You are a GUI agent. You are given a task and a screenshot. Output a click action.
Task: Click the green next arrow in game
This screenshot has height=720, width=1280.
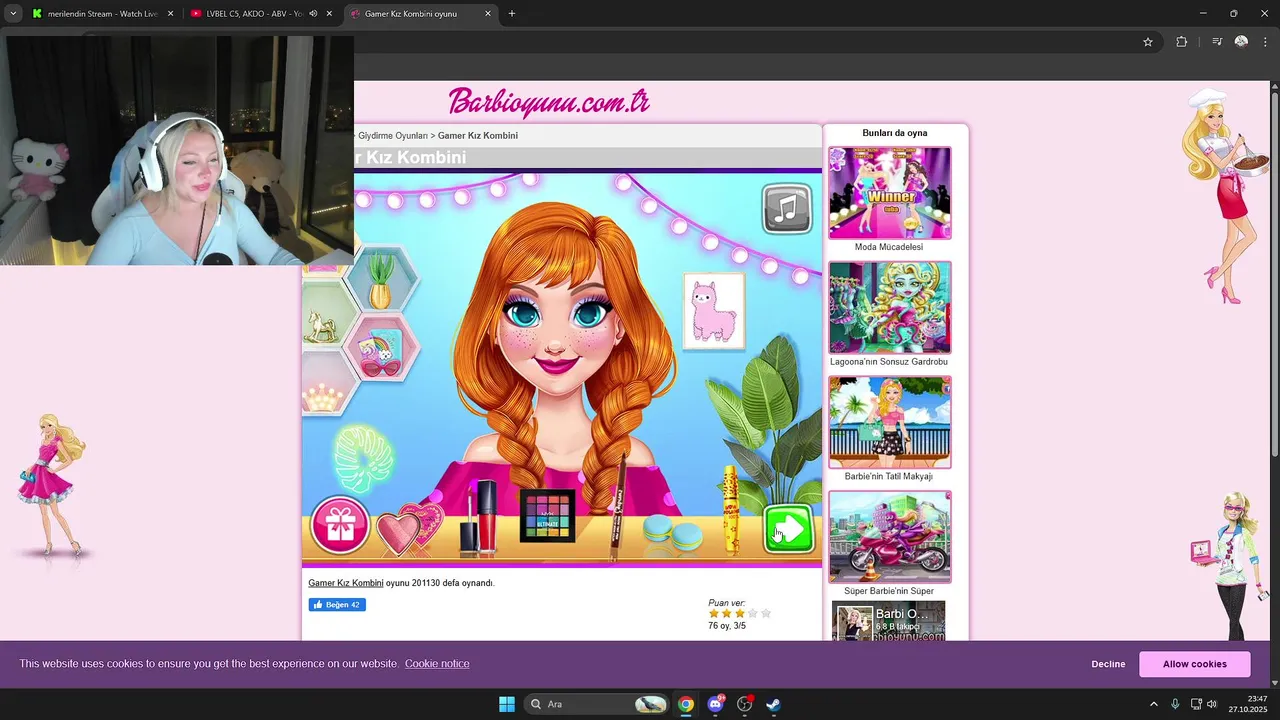click(789, 529)
